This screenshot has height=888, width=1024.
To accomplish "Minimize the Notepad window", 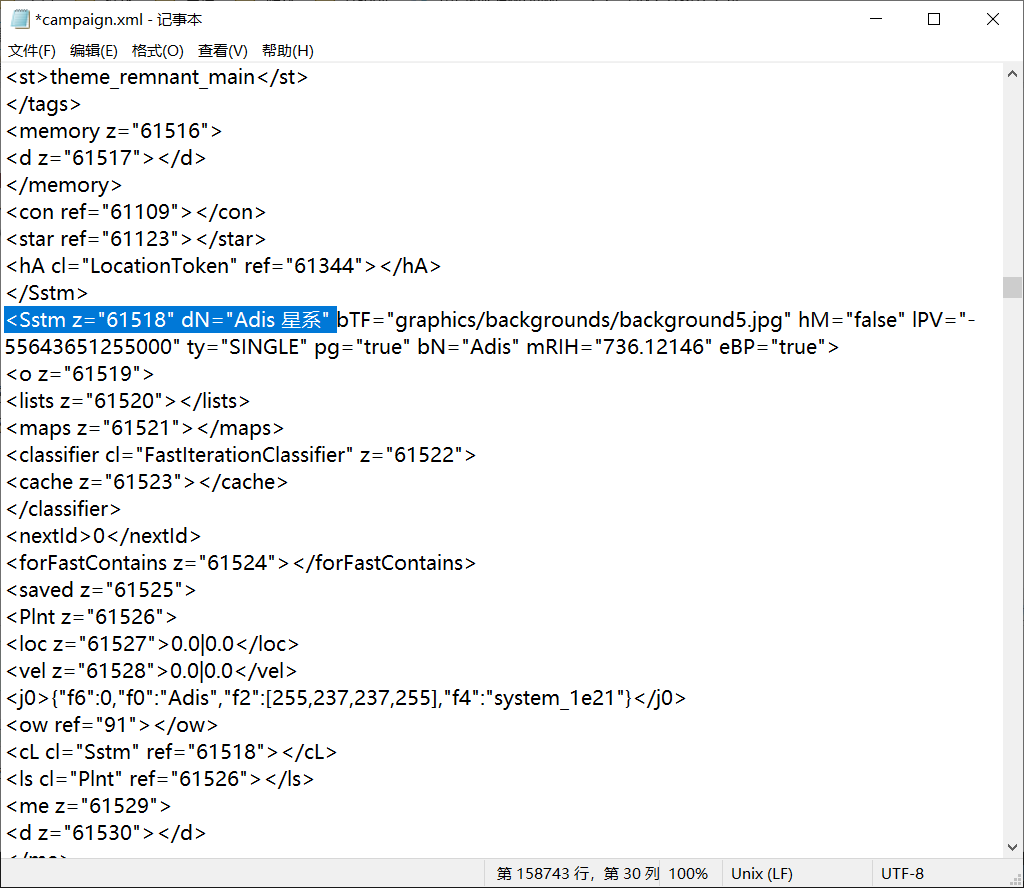I will [x=876, y=19].
